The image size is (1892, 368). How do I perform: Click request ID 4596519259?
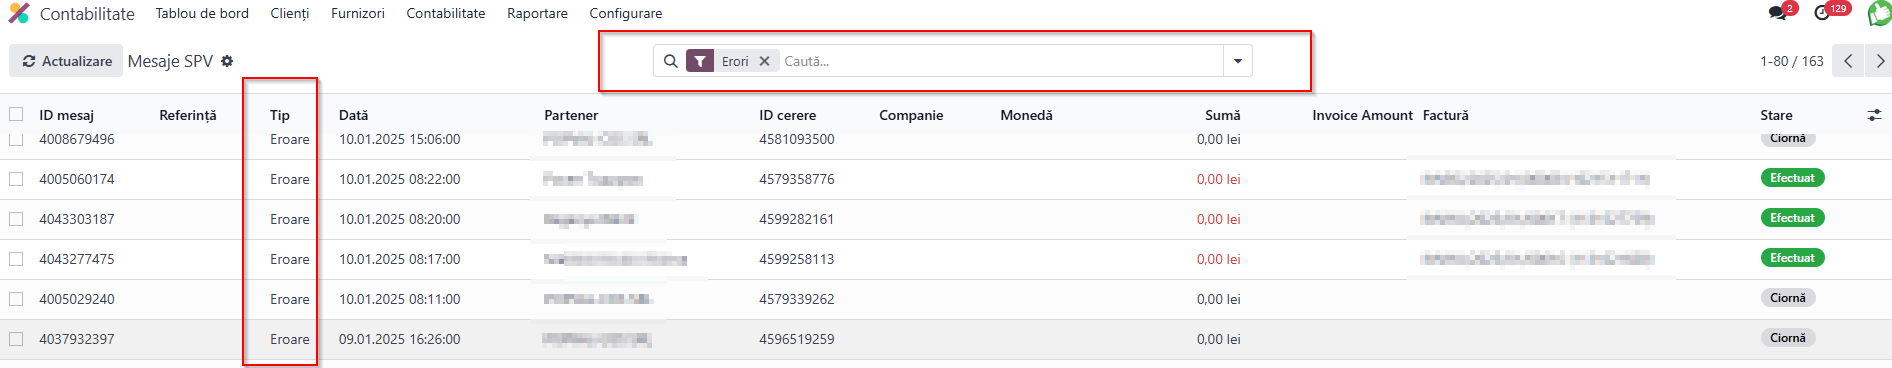click(x=796, y=339)
